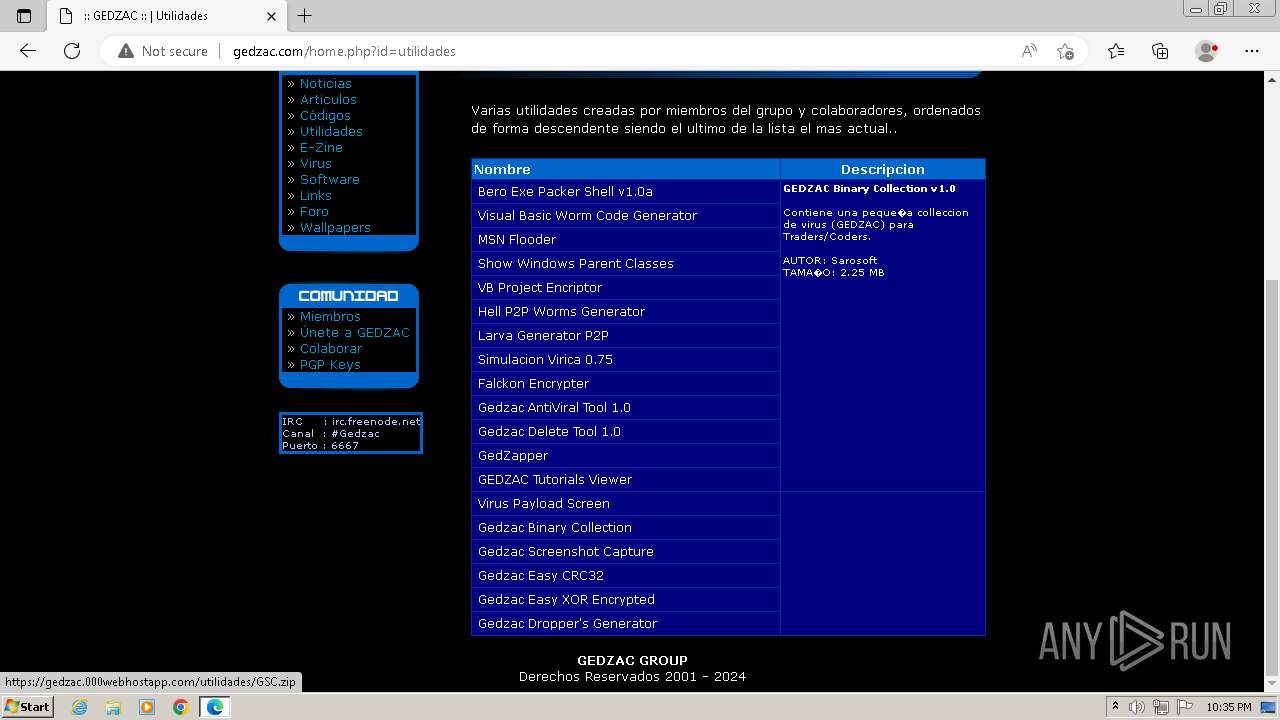Select Gedzac Easy XOR Encrypted row
The width and height of the screenshot is (1280, 720).
(625, 599)
